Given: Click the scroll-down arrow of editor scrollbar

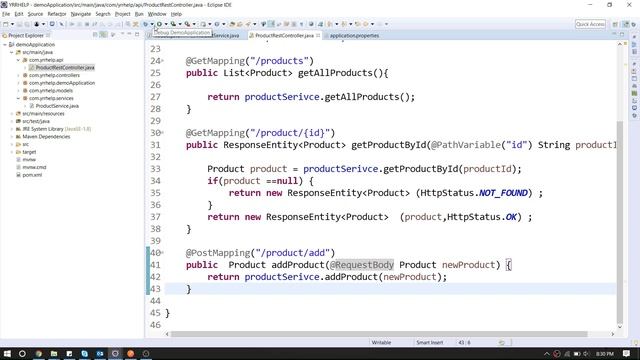Looking at the screenshot, I should coord(620,327).
